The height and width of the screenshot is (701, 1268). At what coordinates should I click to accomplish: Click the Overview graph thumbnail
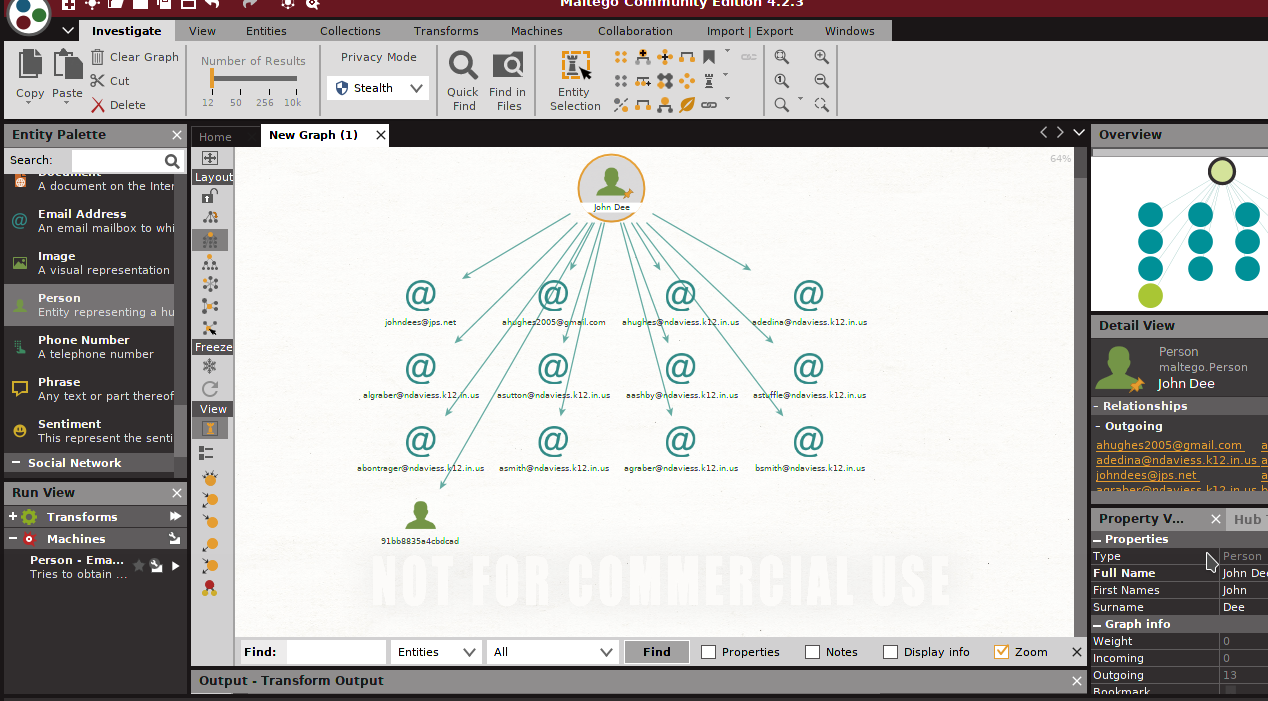pos(1180,232)
